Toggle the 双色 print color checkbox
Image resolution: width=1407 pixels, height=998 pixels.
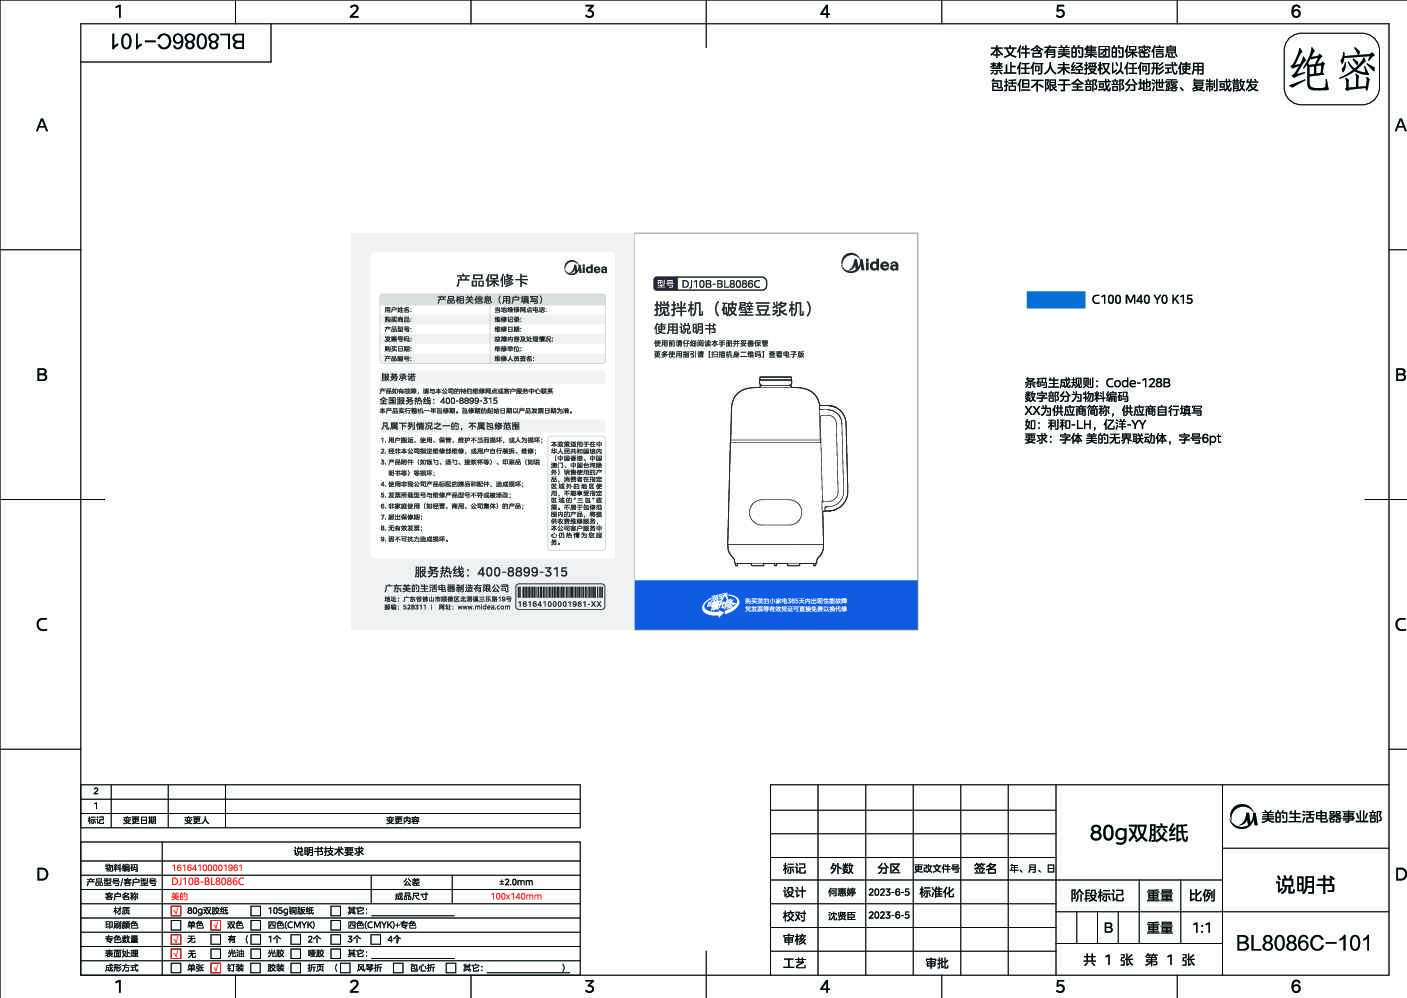pos(216,925)
